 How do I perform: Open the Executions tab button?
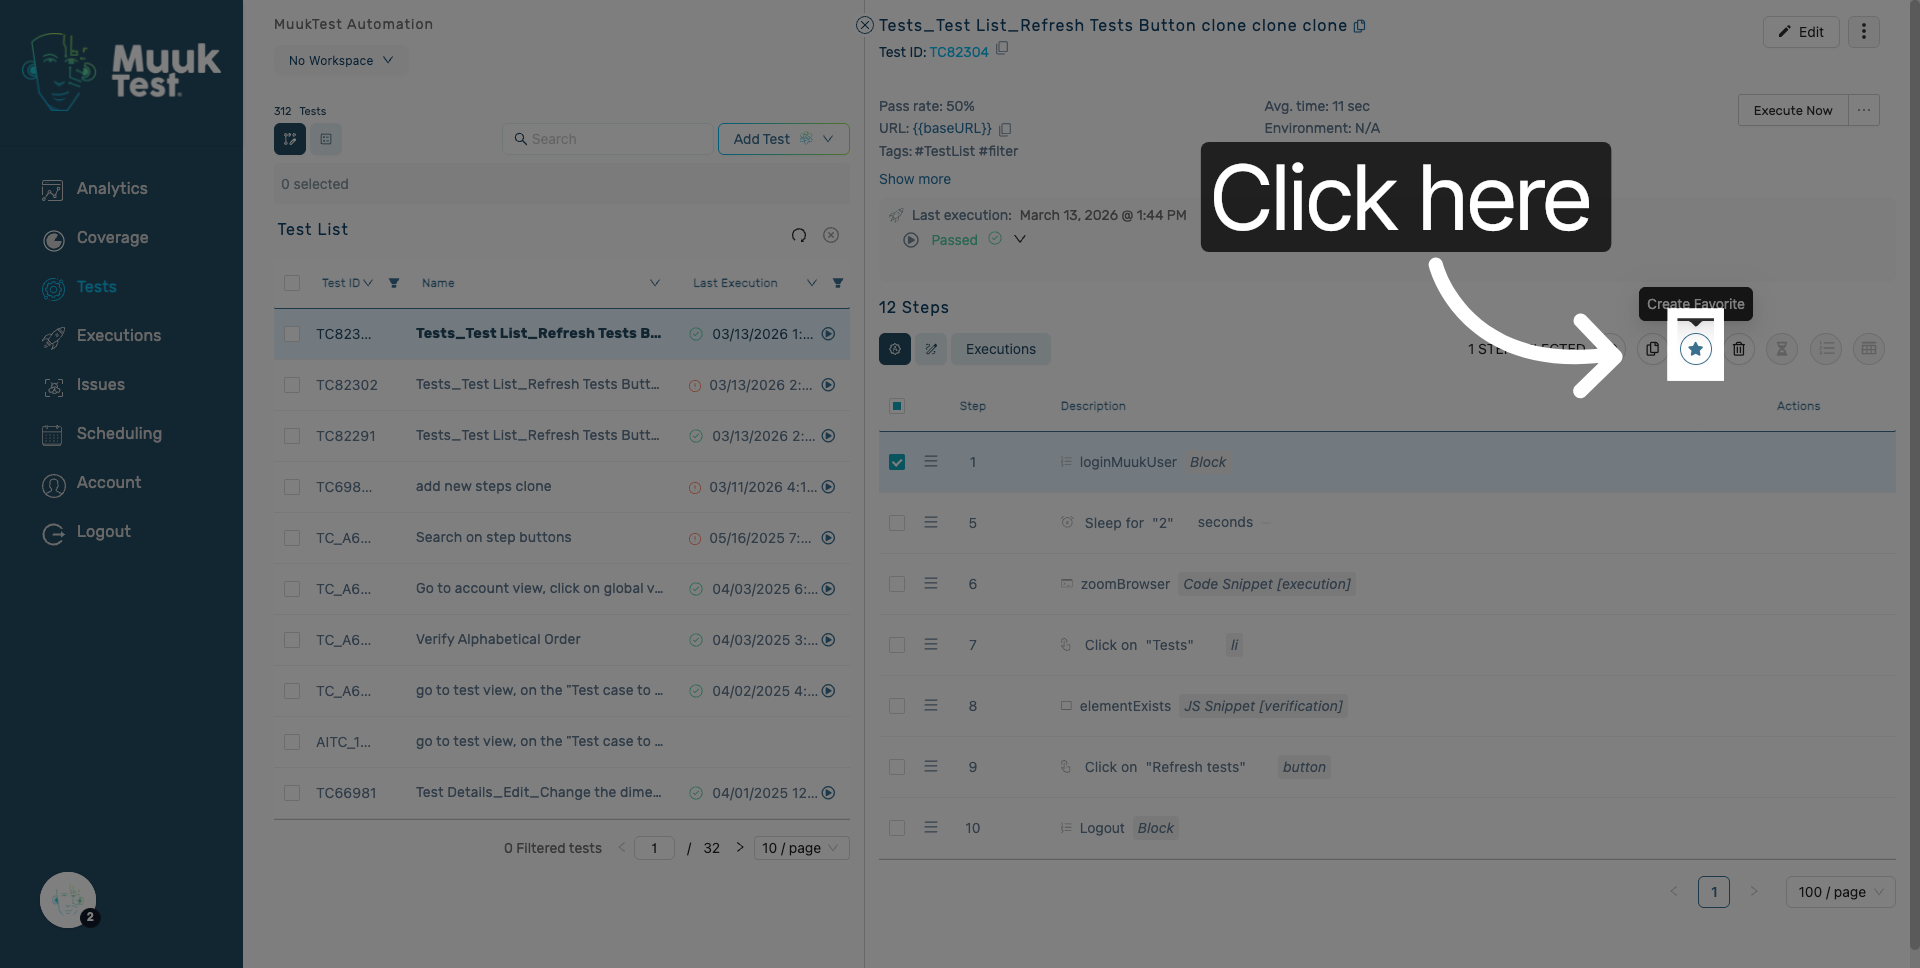(x=1001, y=349)
